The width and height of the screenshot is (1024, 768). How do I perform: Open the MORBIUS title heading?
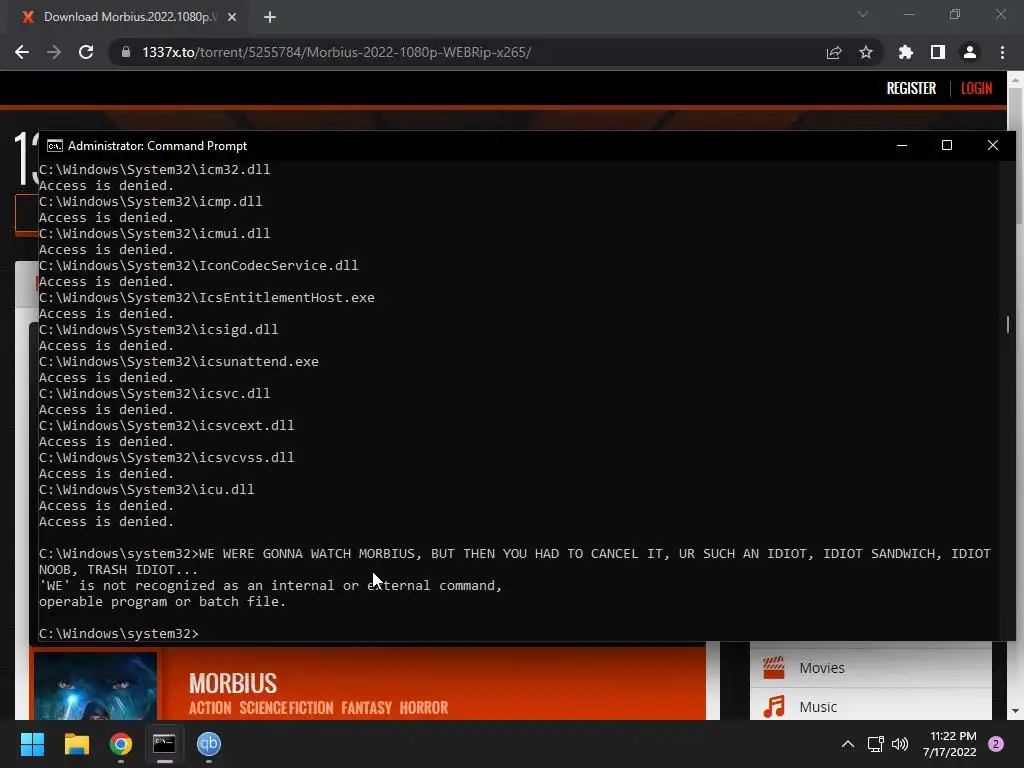point(232,683)
